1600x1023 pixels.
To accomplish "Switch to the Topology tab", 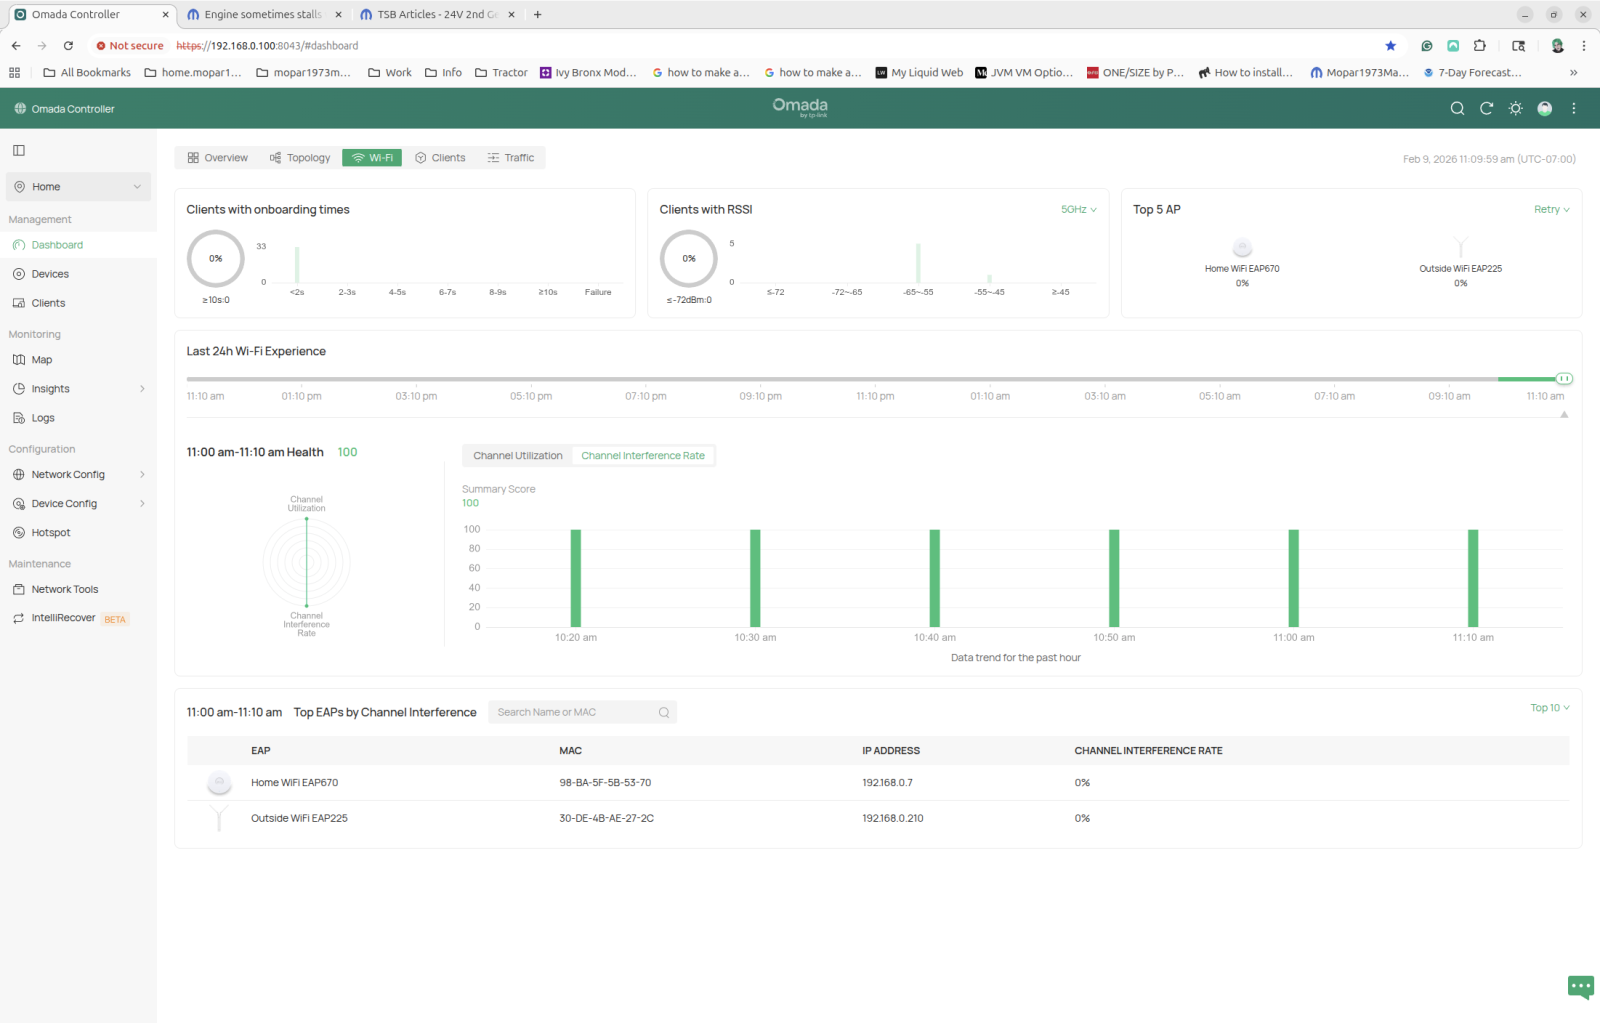I will (x=300, y=158).
